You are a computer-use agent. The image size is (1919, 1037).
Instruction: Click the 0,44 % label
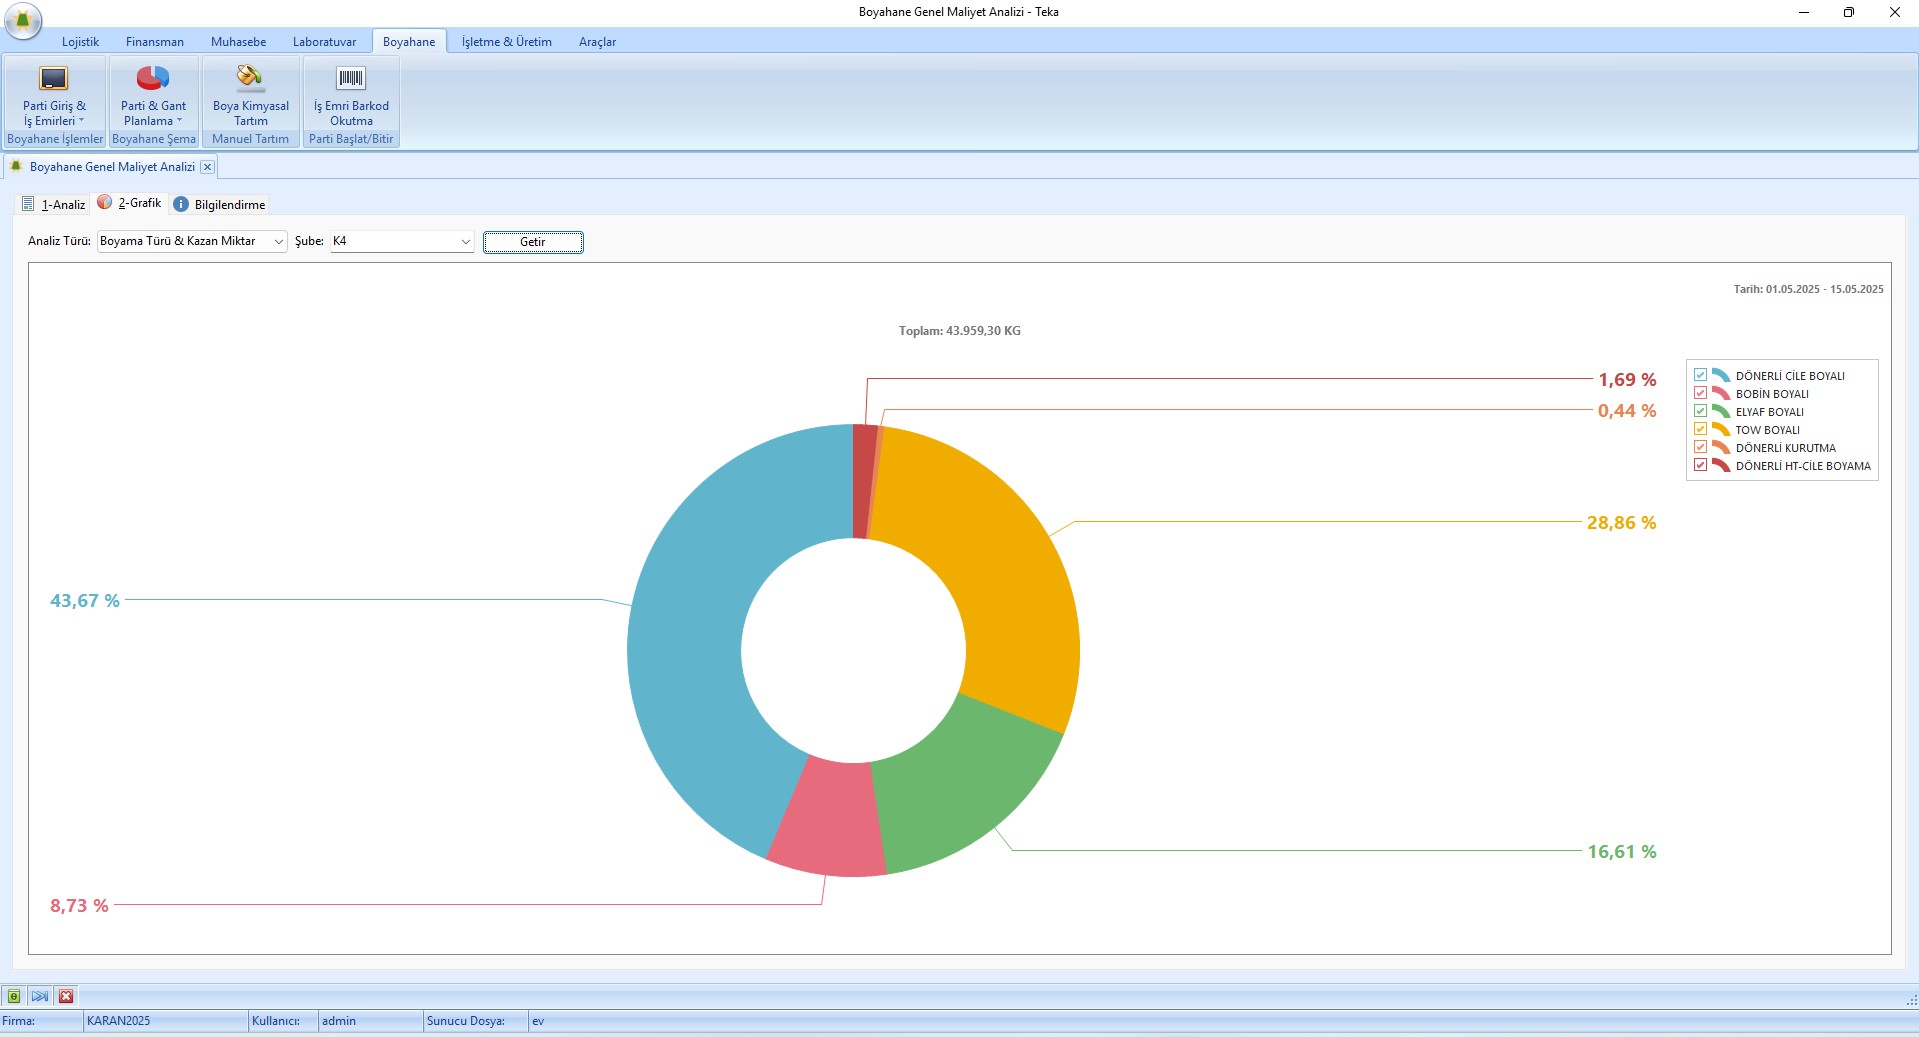pos(1627,410)
